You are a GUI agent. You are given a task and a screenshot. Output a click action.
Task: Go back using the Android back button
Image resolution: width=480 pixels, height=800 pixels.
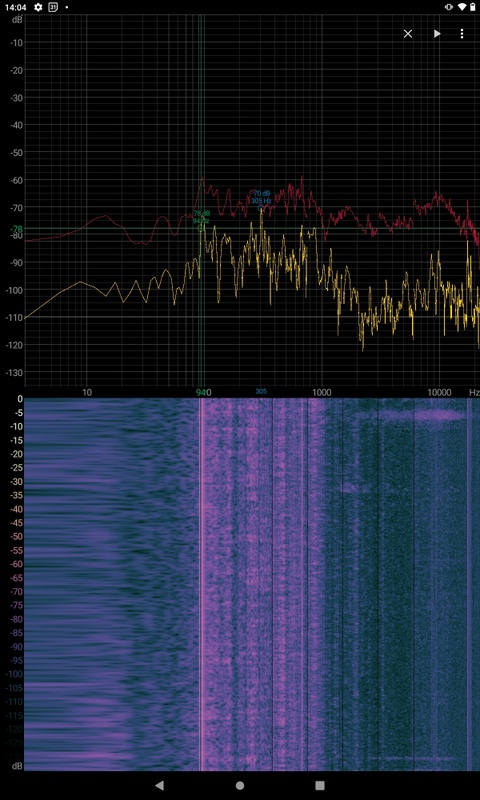[x=159, y=785]
